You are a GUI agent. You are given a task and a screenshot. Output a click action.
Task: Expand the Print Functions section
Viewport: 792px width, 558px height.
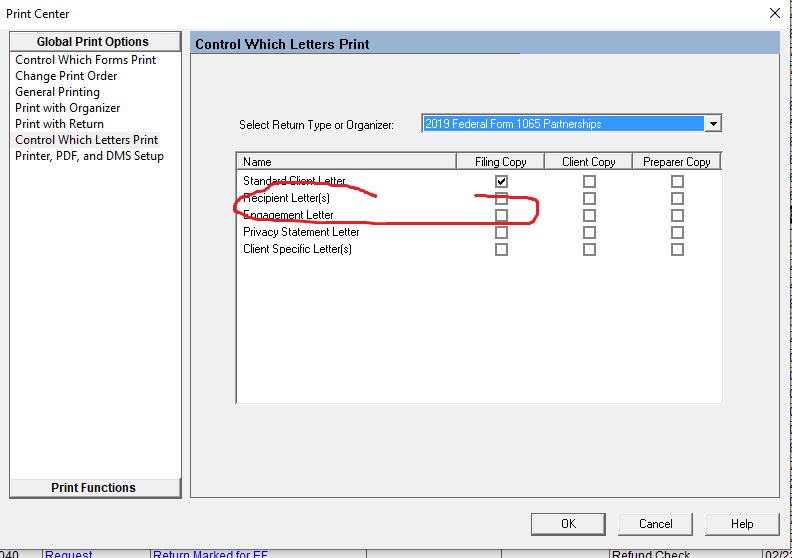point(94,488)
